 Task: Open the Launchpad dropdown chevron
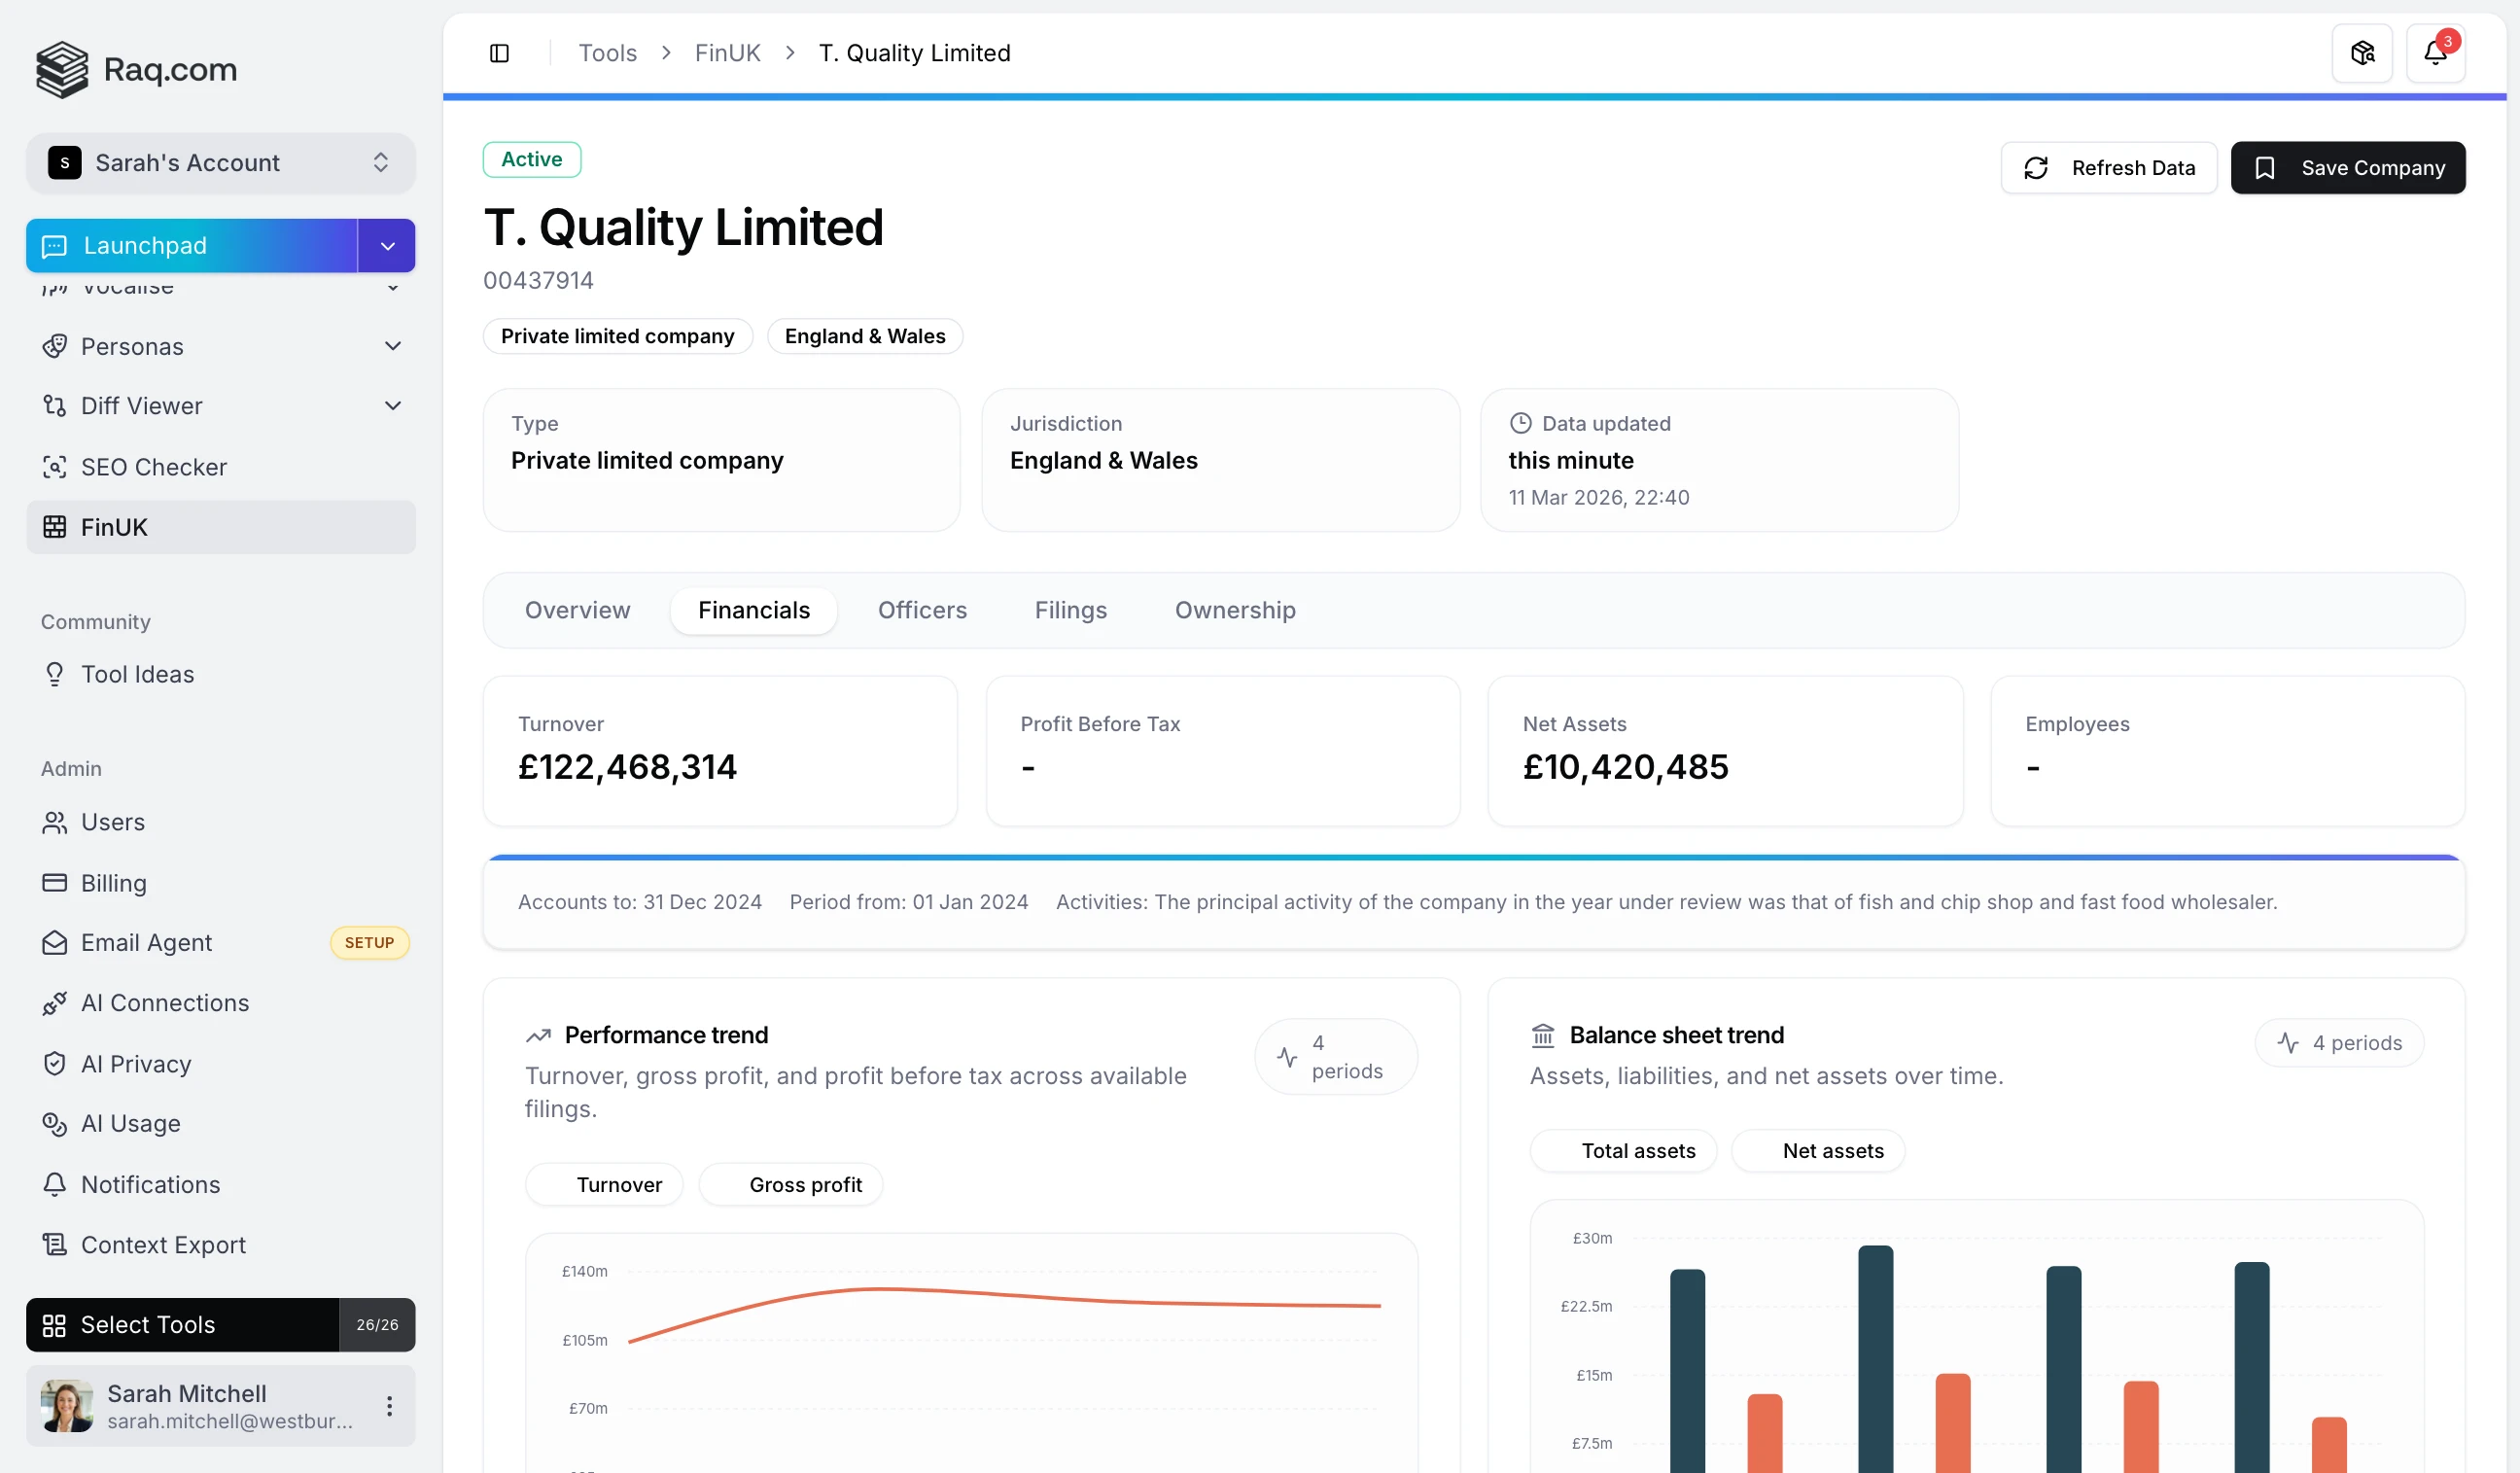coord(386,245)
